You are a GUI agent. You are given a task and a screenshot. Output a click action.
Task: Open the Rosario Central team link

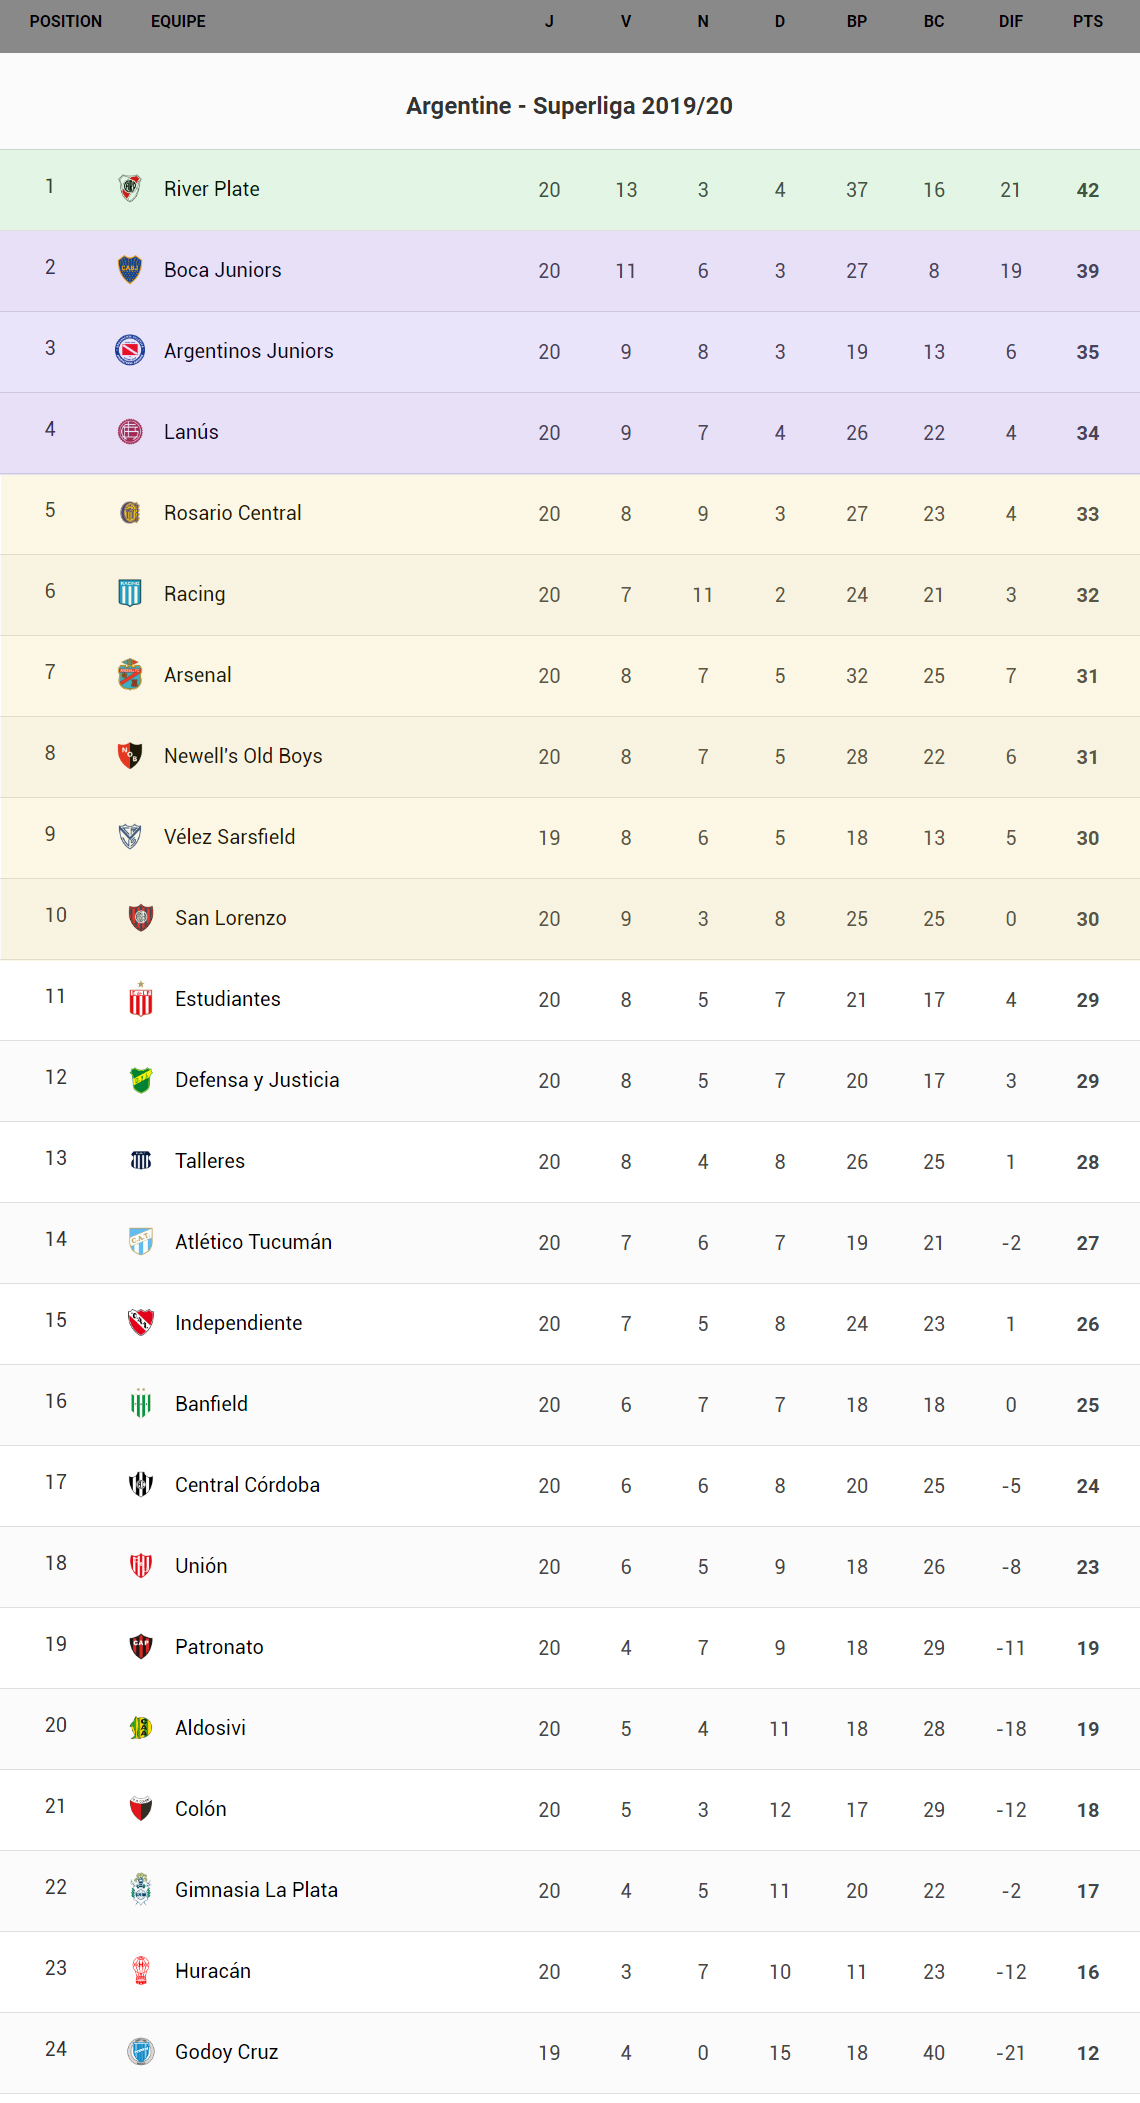(232, 513)
